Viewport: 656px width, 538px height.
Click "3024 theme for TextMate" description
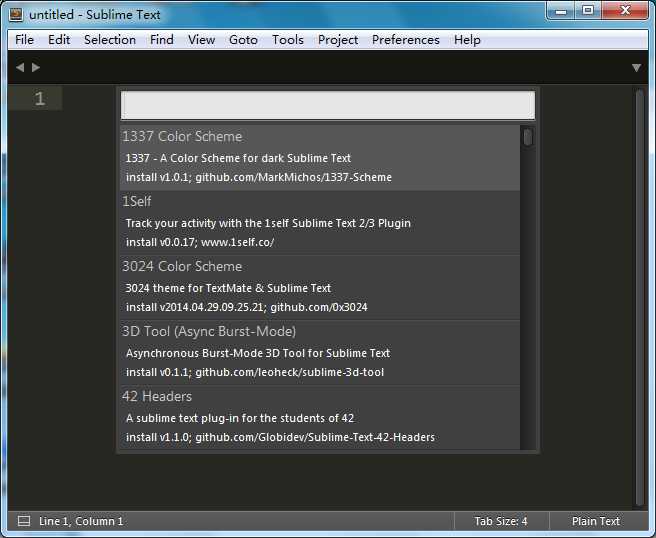pos(228,288)
